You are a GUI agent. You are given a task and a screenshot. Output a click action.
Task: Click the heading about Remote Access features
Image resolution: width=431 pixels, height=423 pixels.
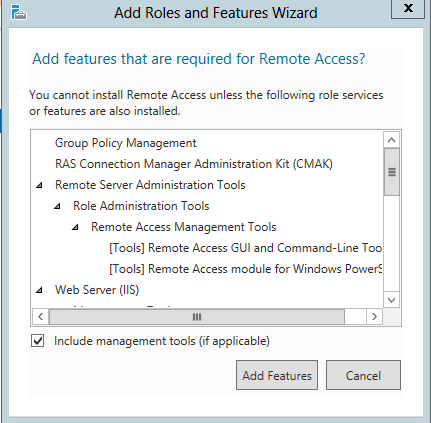click(x=199, y=59)
